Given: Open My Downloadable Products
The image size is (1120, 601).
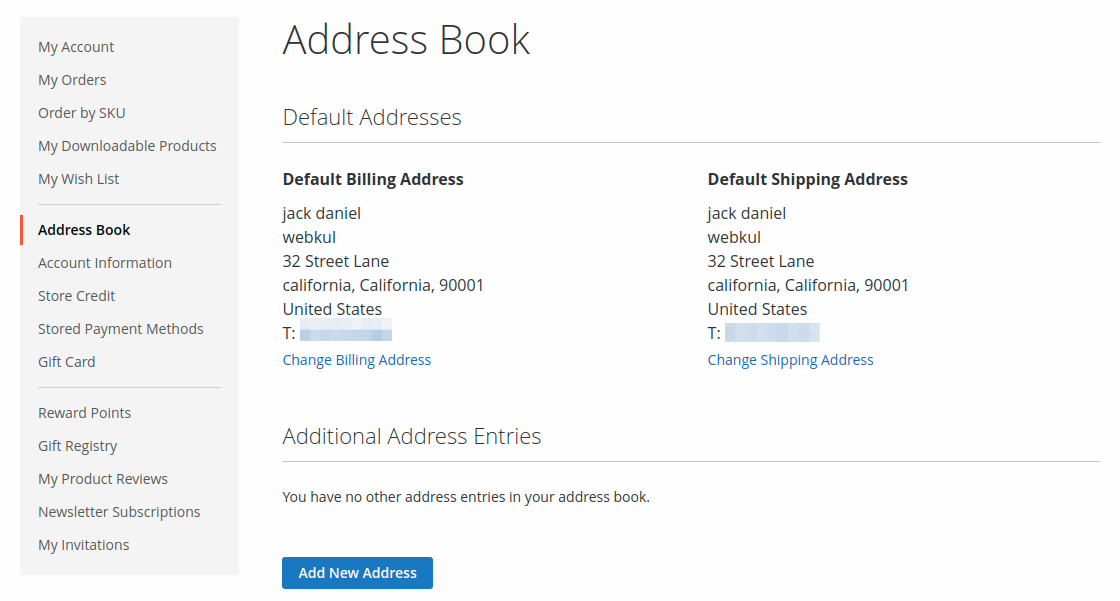Looking at the screenshot, I should 127,145.
